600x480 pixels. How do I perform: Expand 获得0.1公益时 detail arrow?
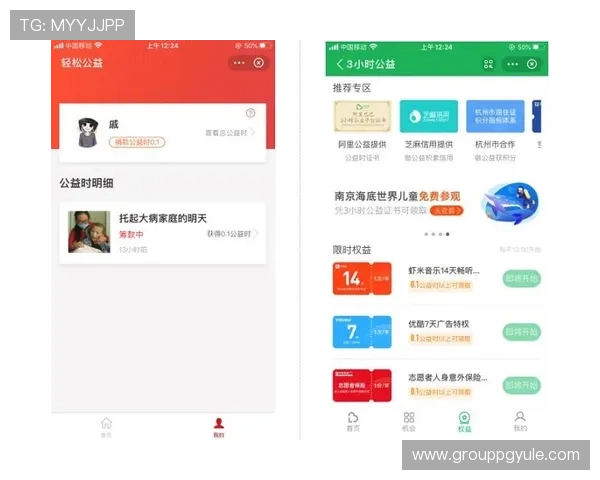tap(256, 233)
